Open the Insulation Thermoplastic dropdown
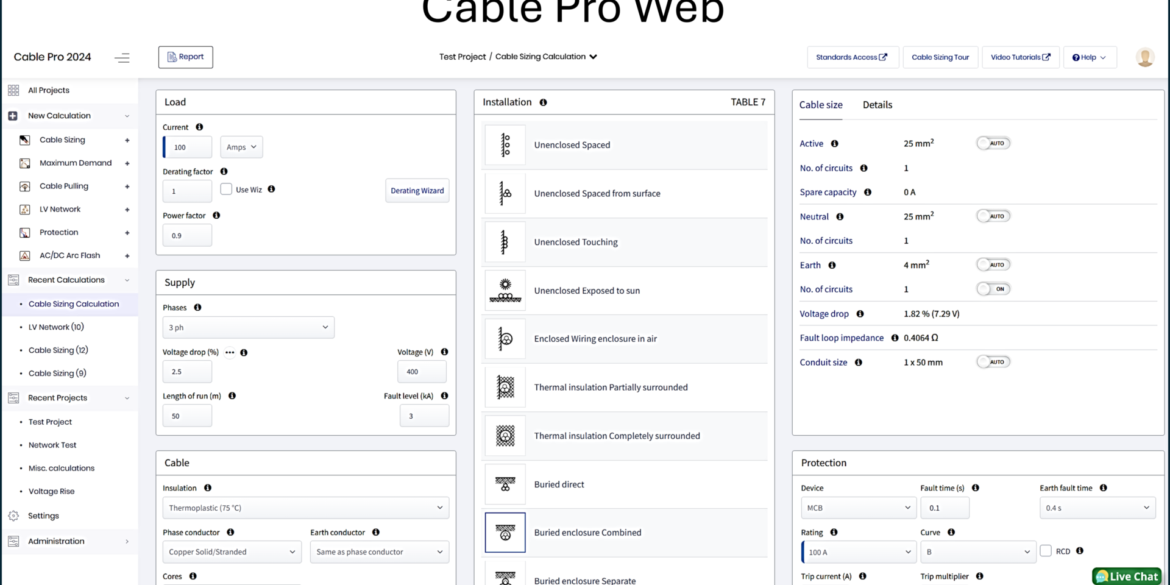This screenshot has width=1170, height=585. [306, 507]
